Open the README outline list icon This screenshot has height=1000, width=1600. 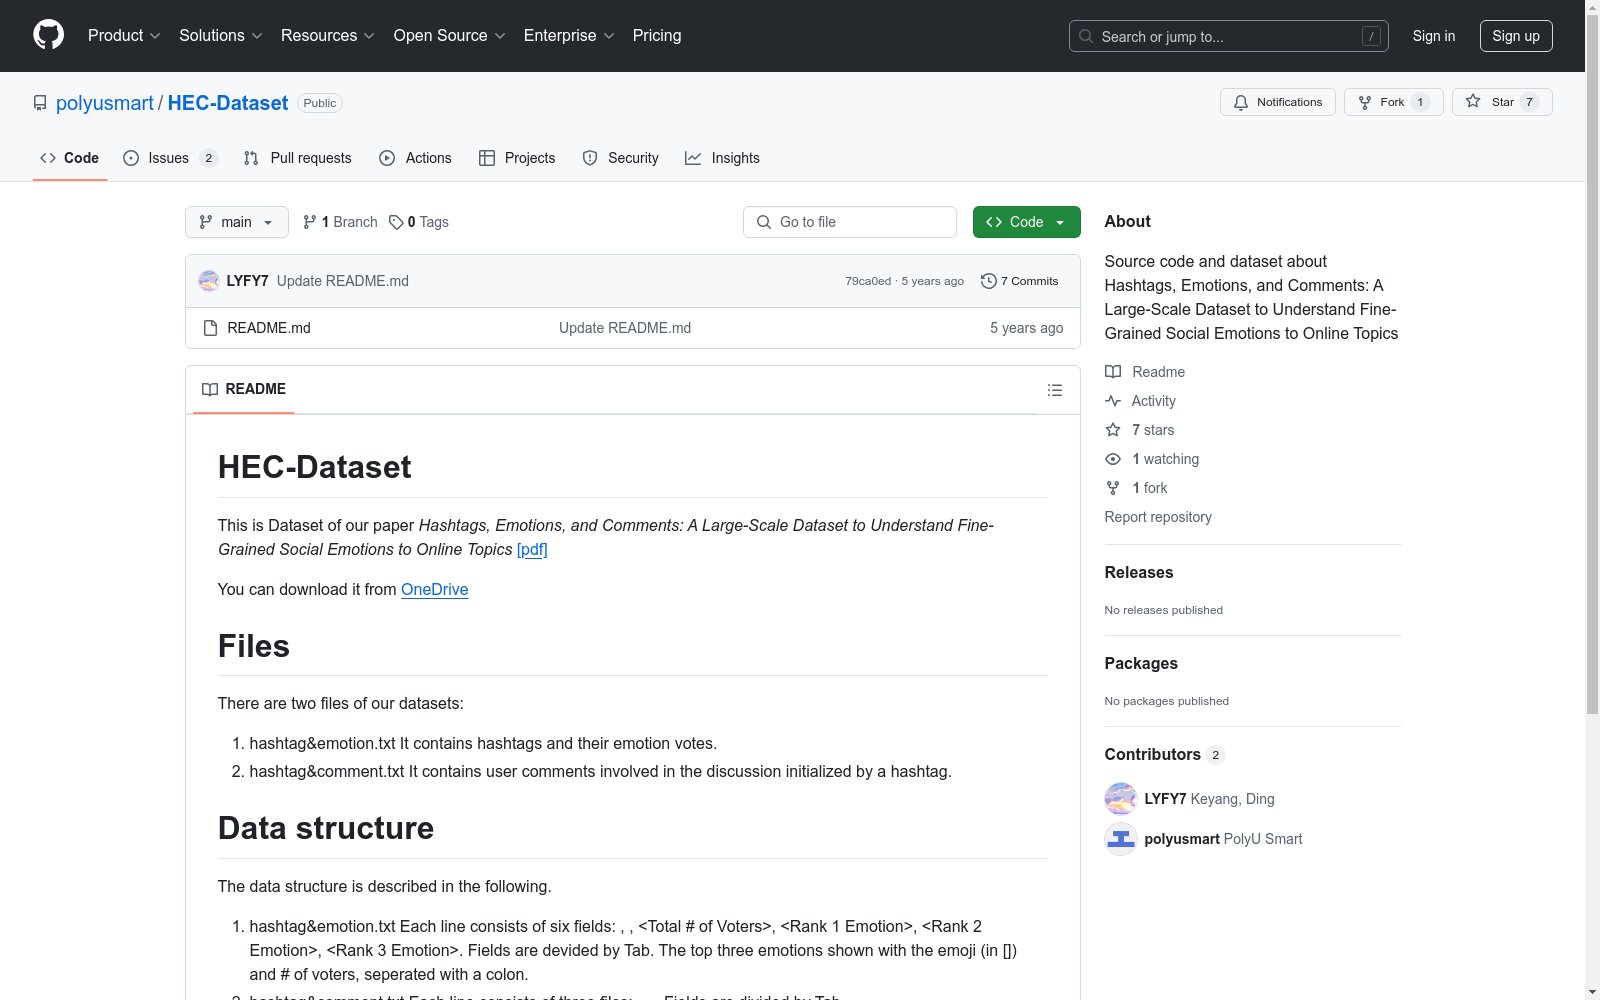(1055, 390)
